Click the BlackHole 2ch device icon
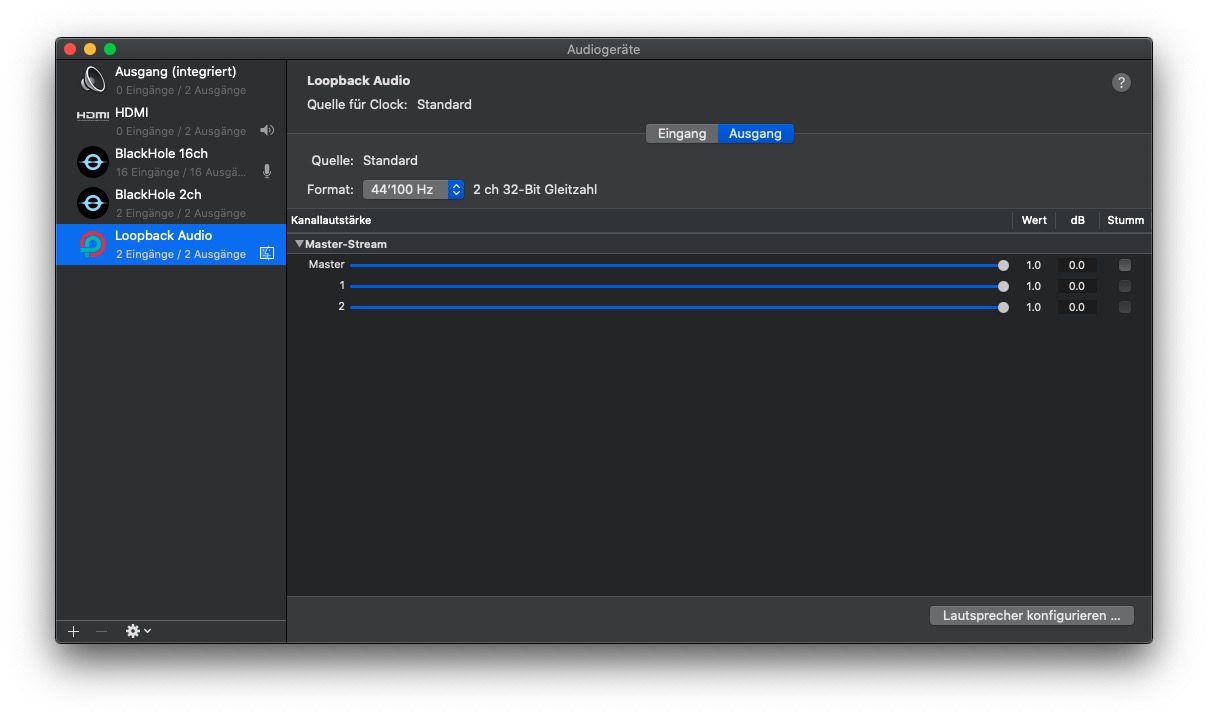The image size is (1208, 717). (x=93, y=203)
